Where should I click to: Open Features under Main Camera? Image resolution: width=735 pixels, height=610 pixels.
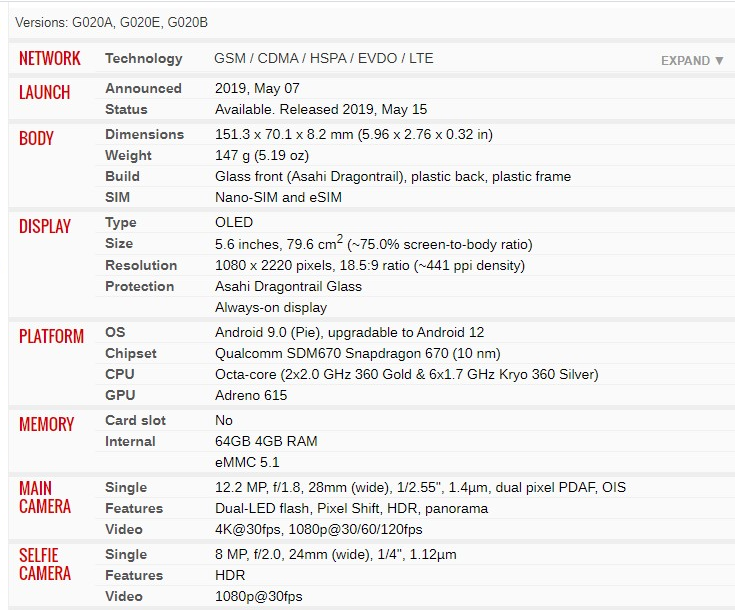click(134, 508)
